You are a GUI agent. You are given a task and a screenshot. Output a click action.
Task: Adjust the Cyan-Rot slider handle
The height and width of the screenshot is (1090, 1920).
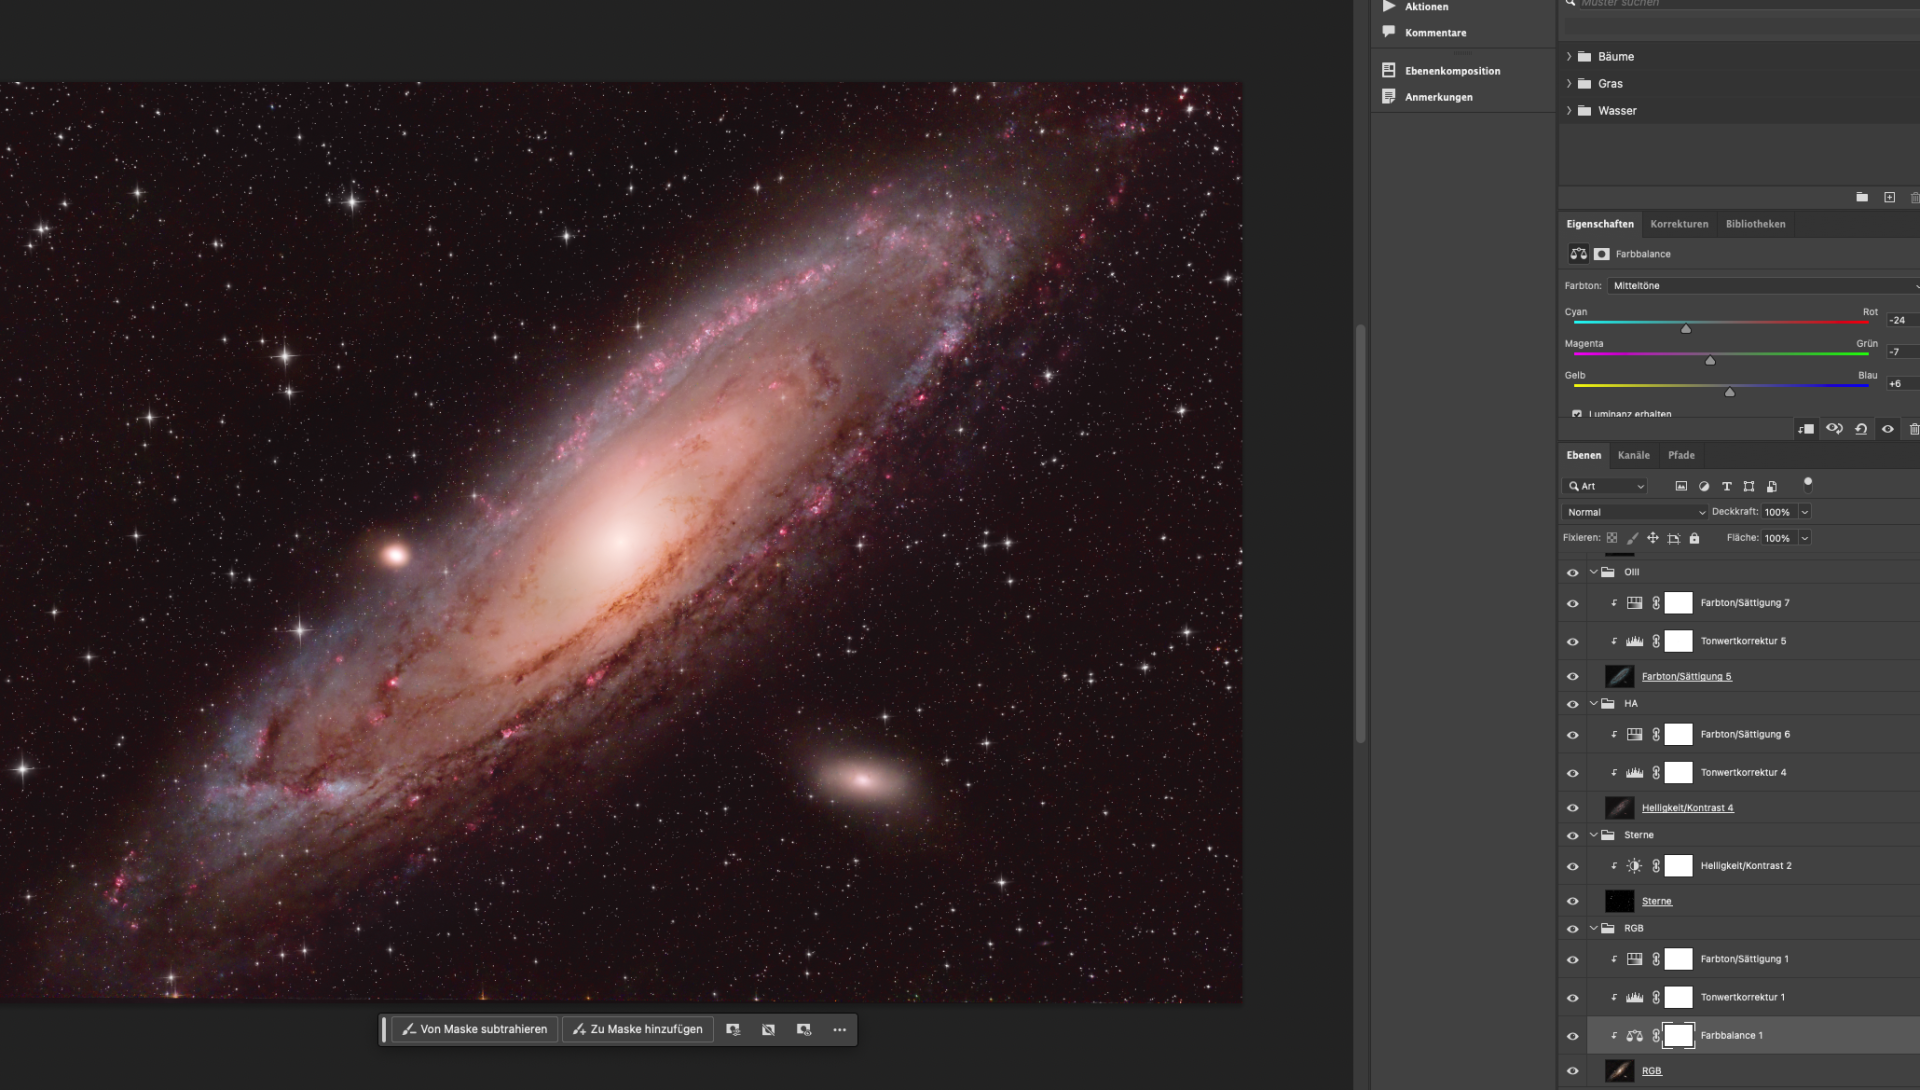pos(1686,329)
